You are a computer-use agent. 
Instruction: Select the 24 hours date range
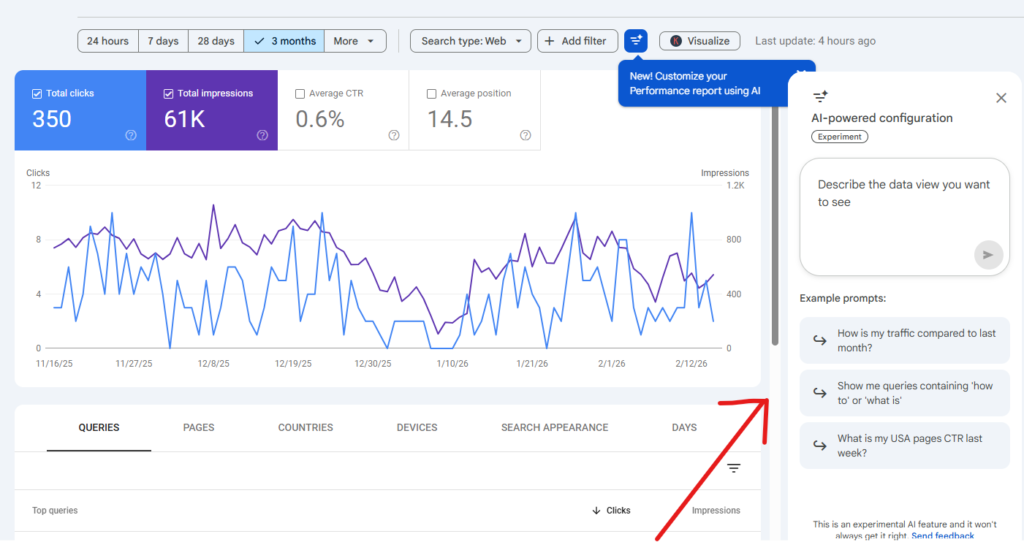coord(108,41)
